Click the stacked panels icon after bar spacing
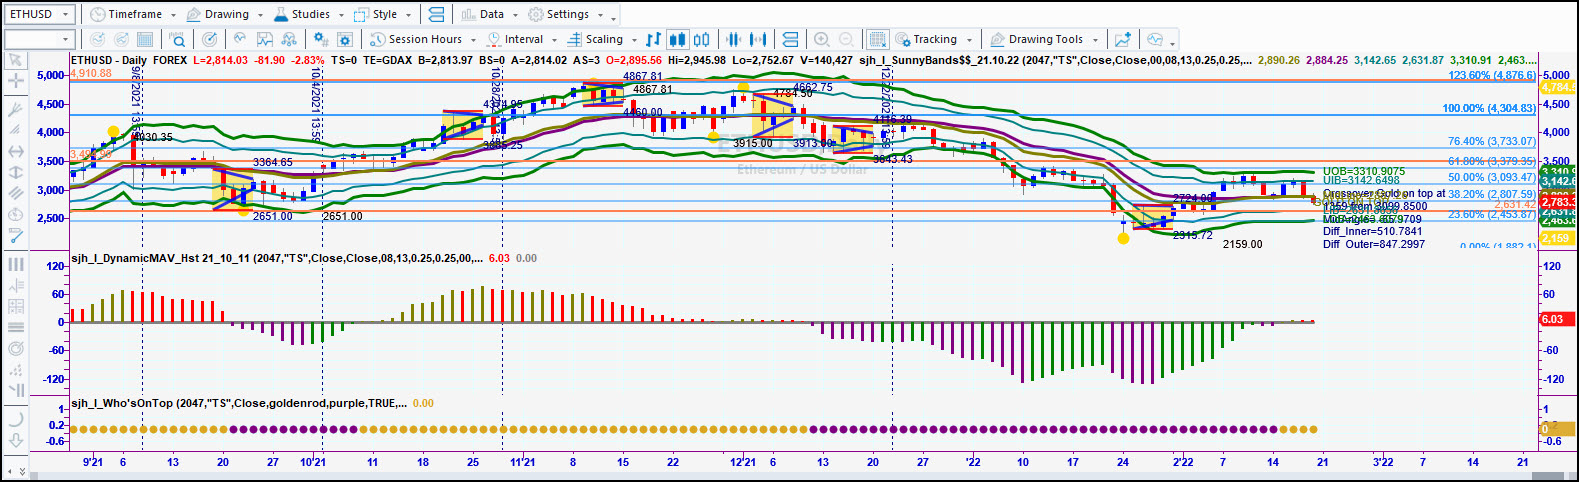 (790, 39)
